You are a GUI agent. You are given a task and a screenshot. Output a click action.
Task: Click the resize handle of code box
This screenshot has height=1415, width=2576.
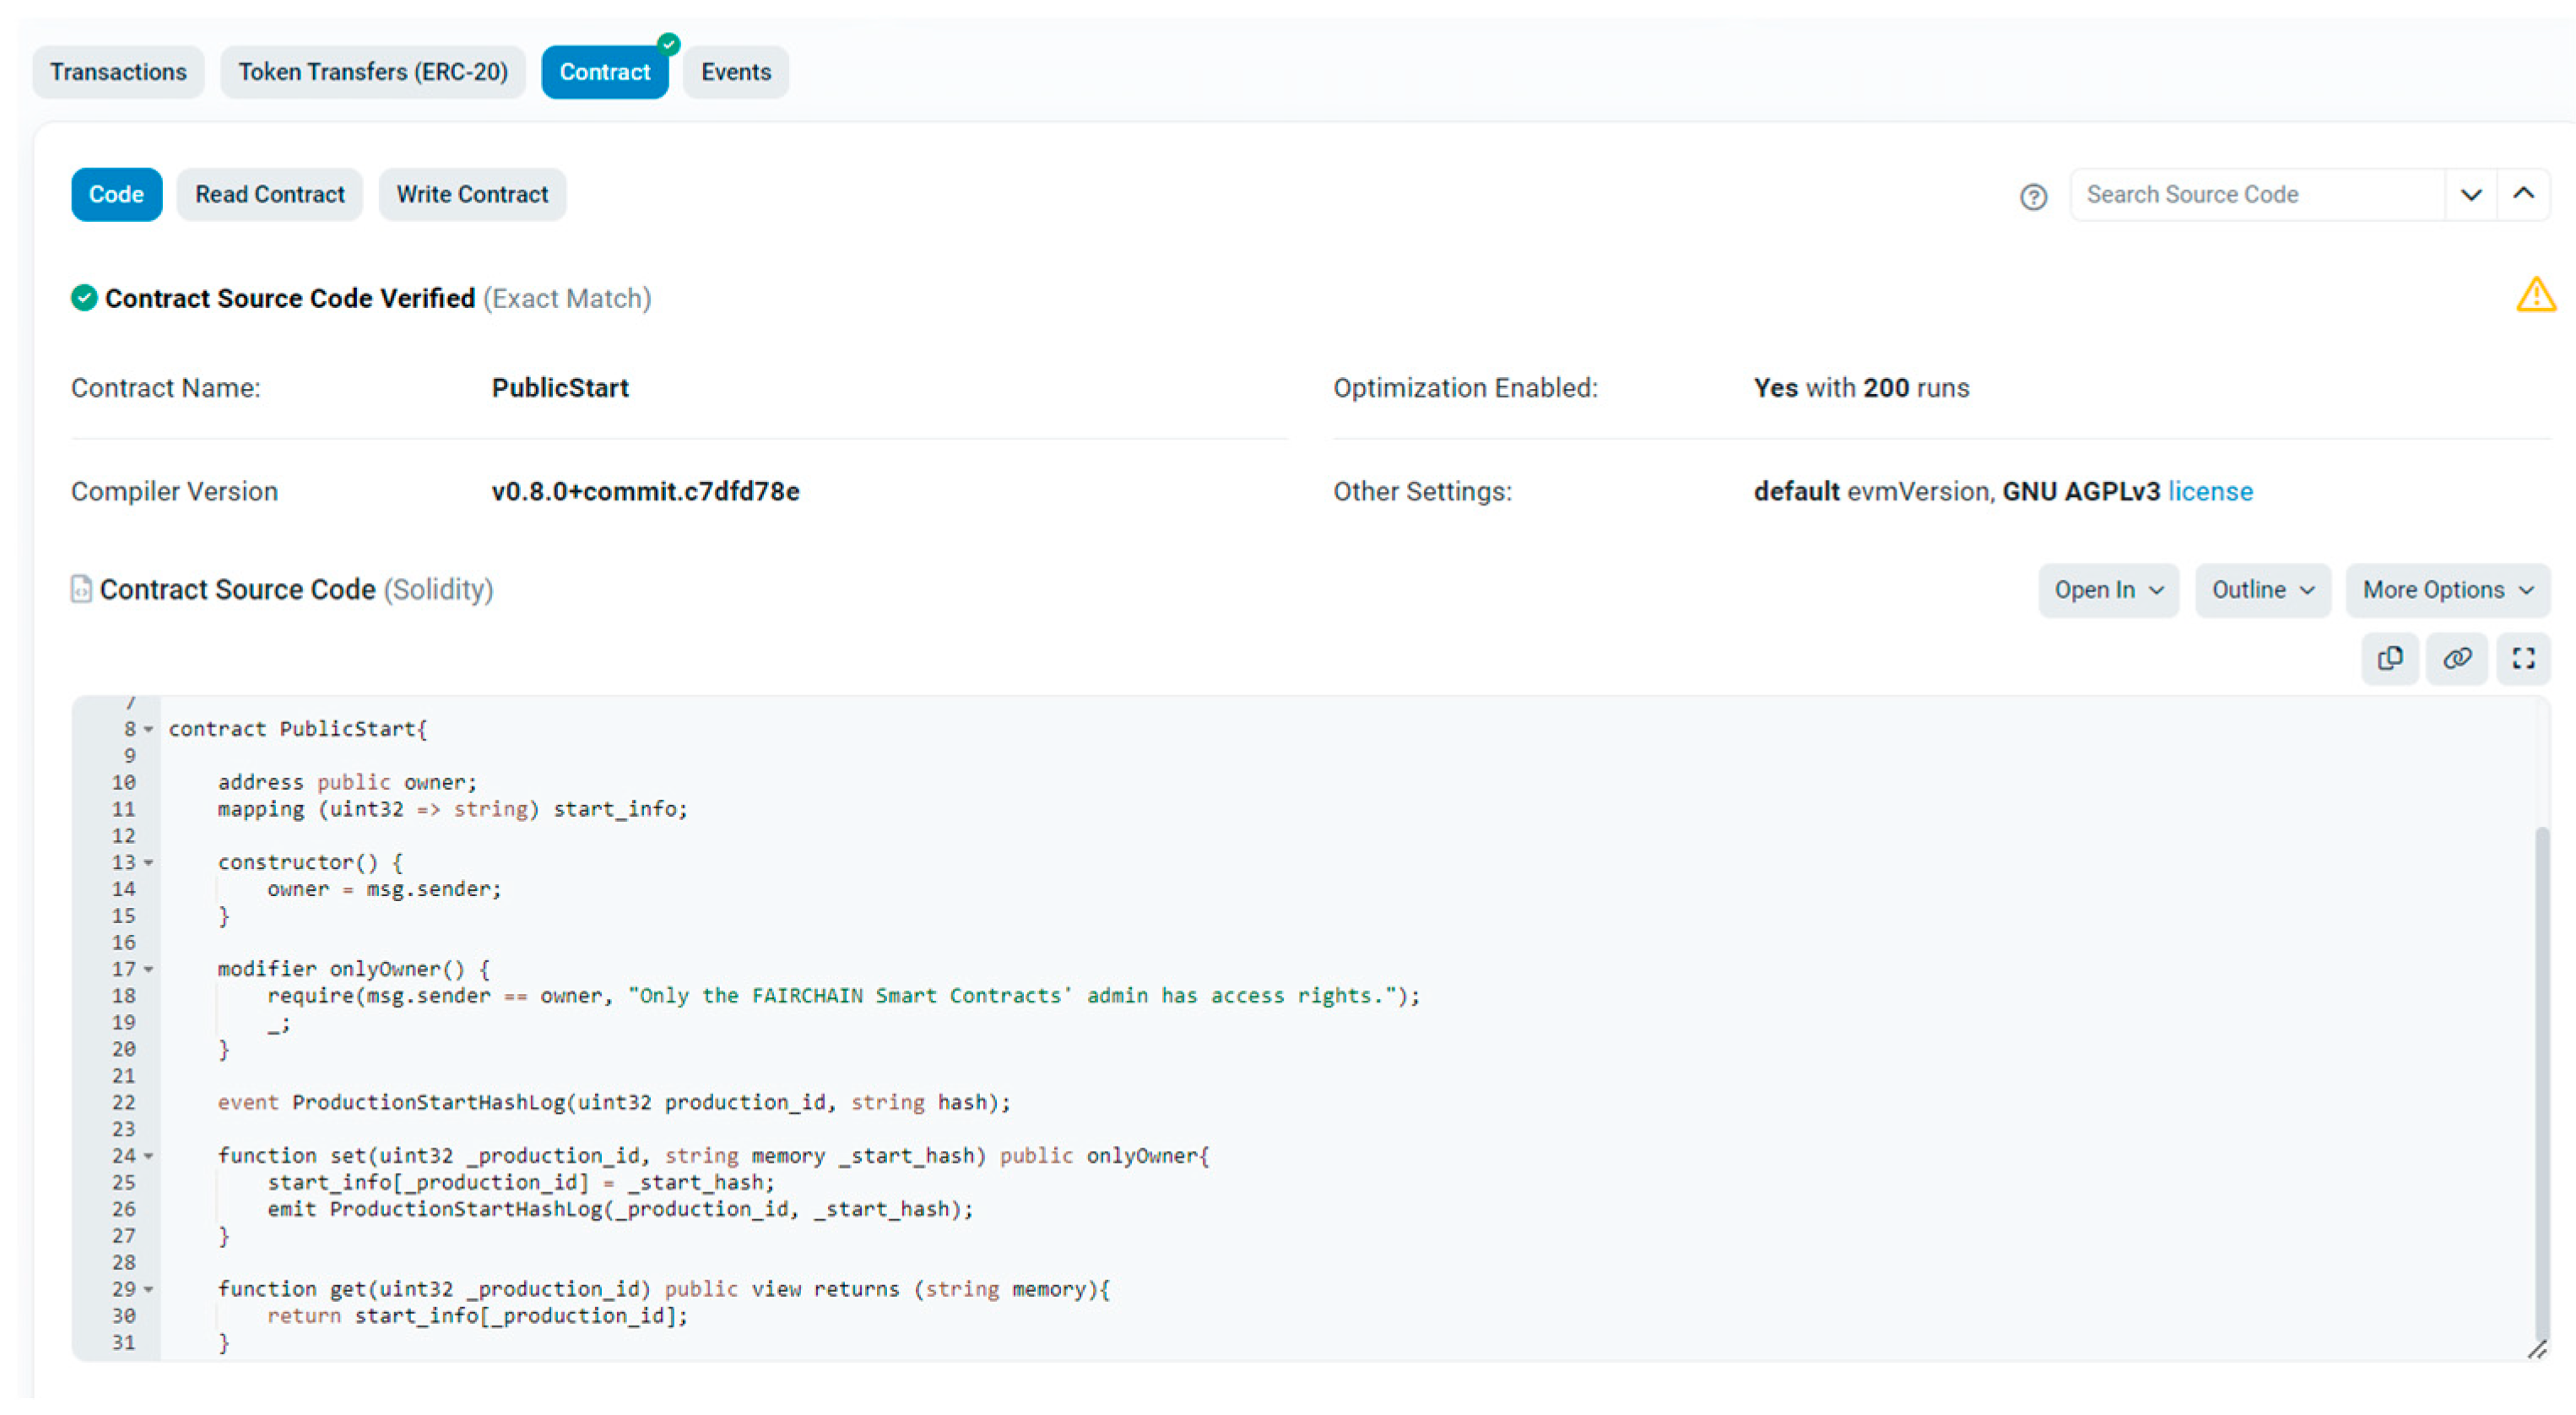point(2537,1350)
